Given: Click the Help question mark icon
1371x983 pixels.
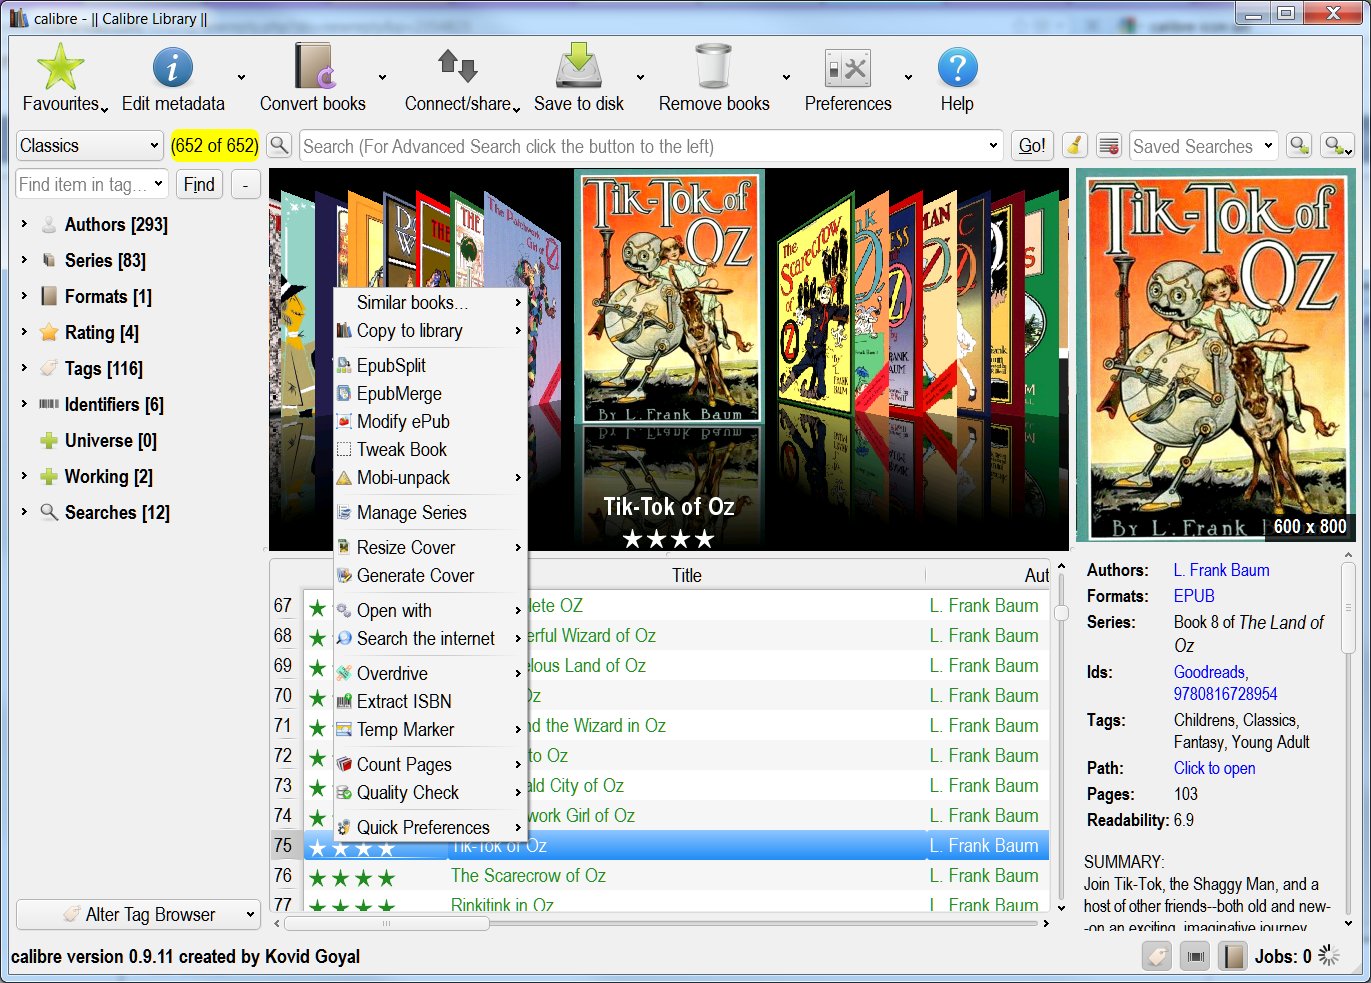Looking at the screenshot, I should [x=957, y=68].
